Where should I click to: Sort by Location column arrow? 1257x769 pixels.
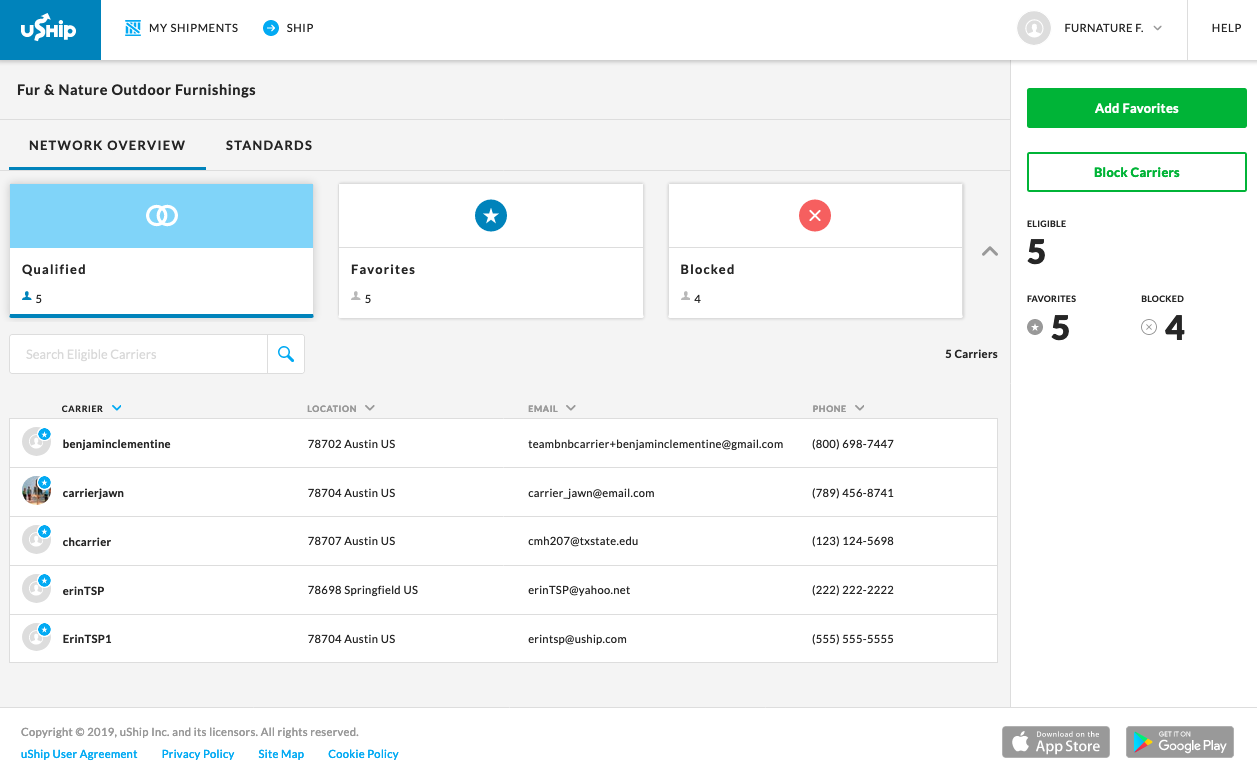(370, 408)
